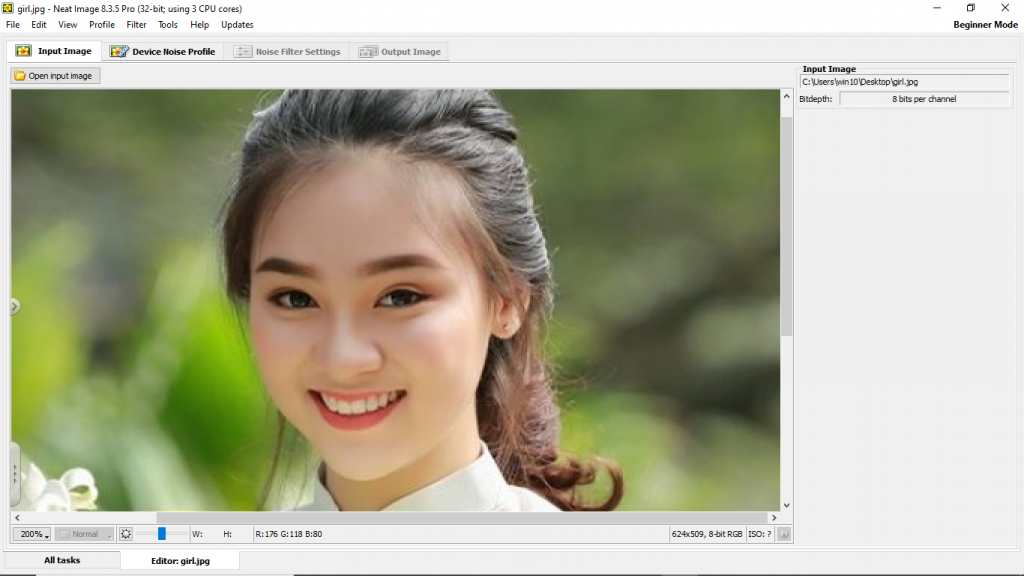This screenshot has height=576, width=1024.
Task: Select the Input Image tab icon
Action: 22,50
